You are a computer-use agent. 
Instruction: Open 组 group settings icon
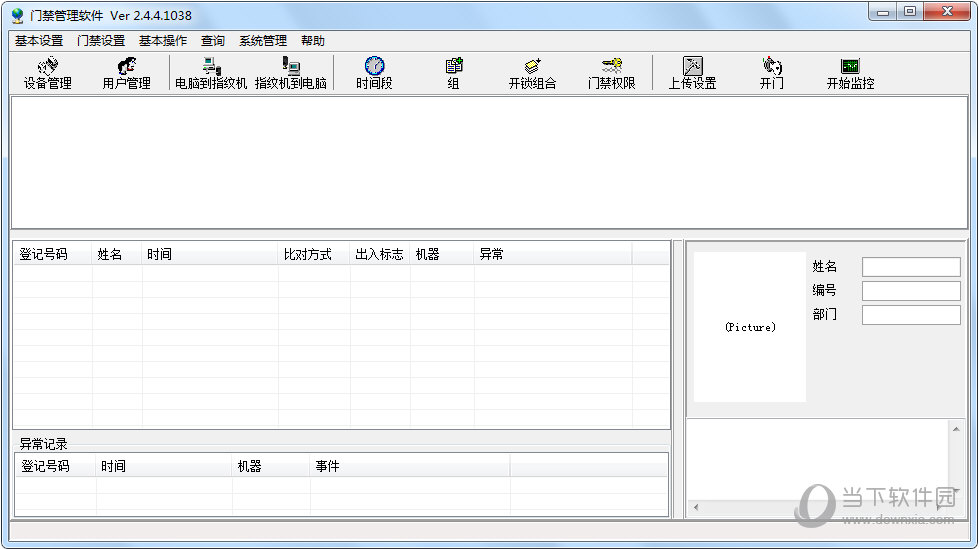pyautogui.click(x=454, y=73)
